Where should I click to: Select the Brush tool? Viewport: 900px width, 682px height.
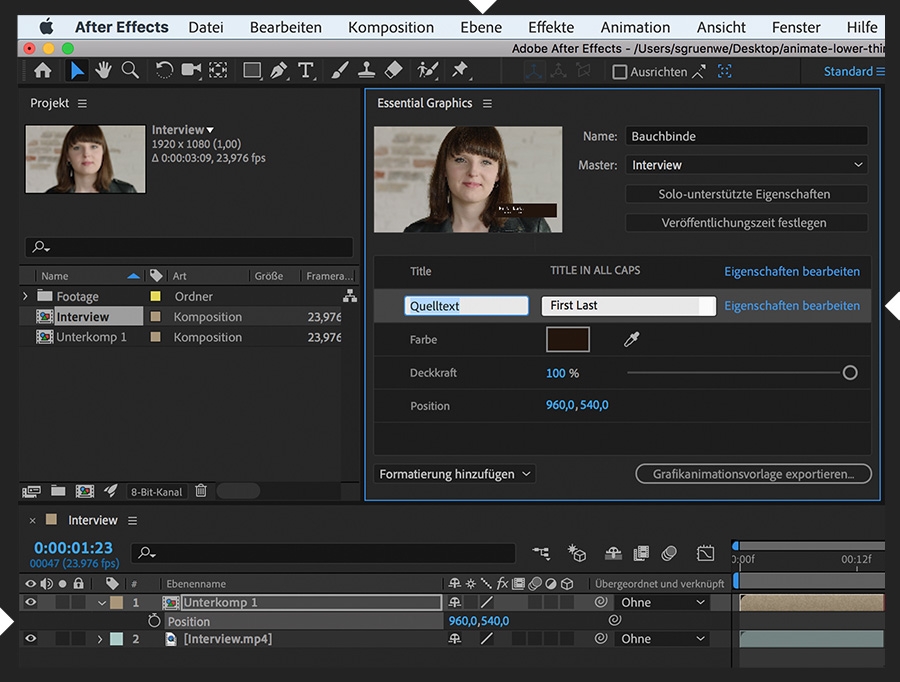pyautogui.click(x=340, y=70)
